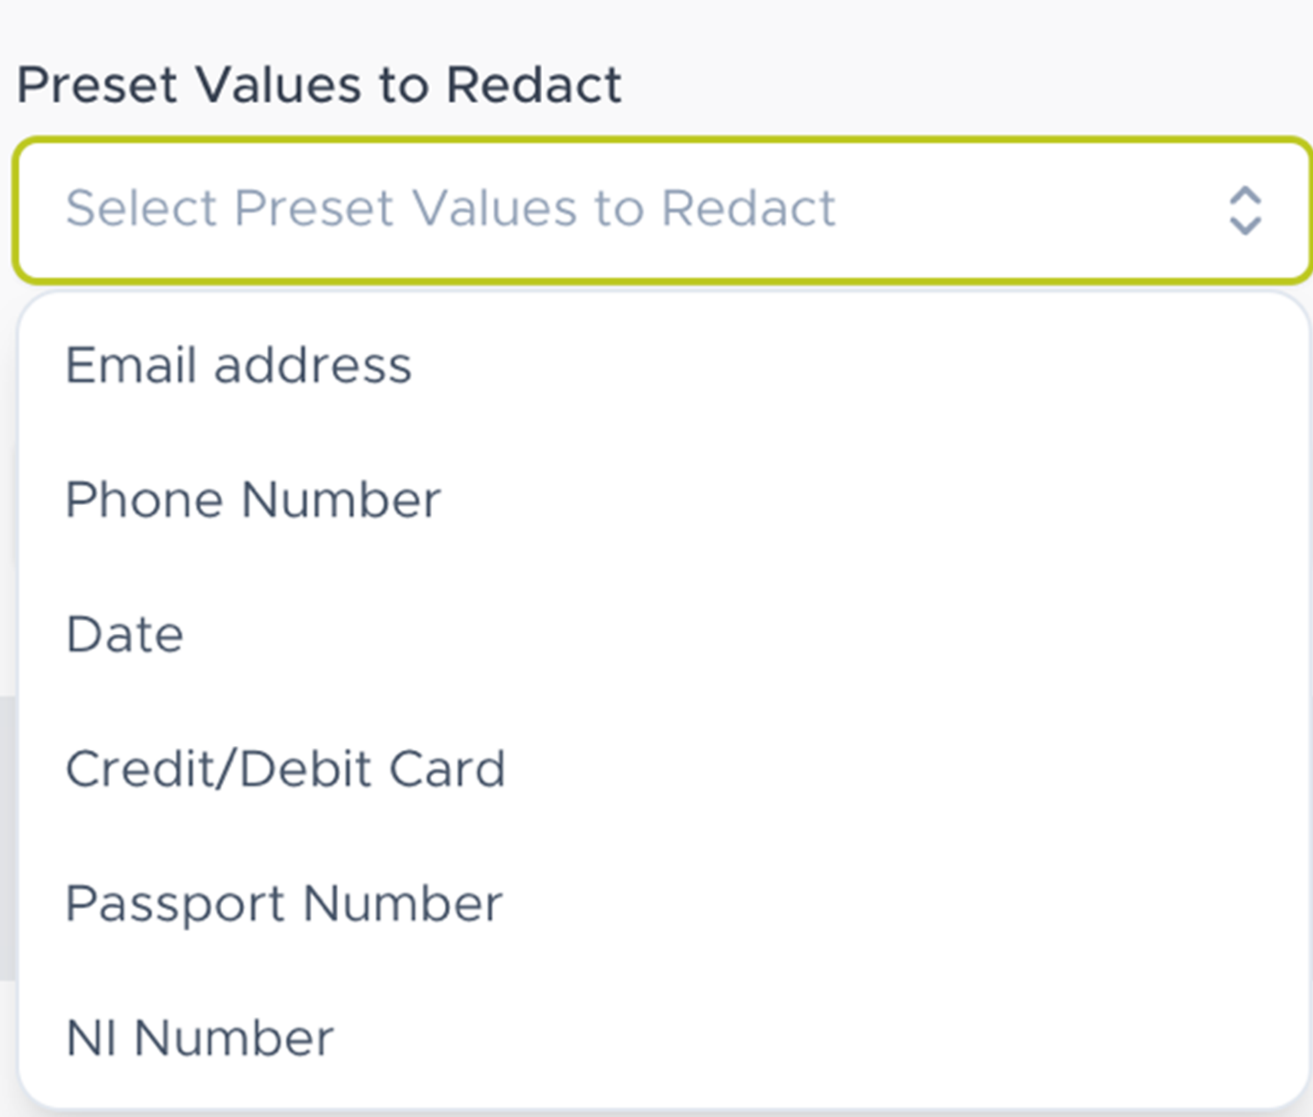1313x1117 pixels.
Task: Add Phone Number as a redaction preset
Action: pyautogui.click(x=253, y=500)
